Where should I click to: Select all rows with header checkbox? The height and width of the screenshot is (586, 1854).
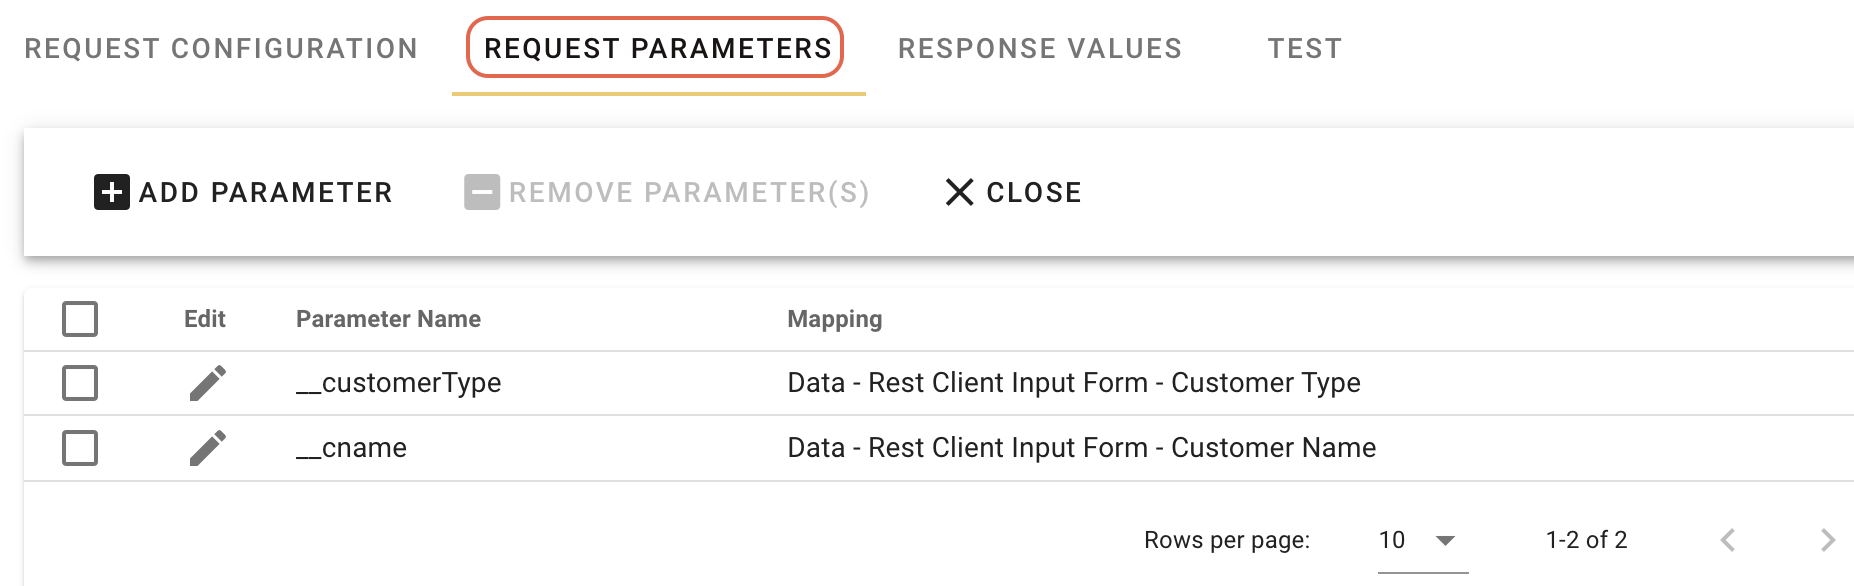[x=80, y=318]
